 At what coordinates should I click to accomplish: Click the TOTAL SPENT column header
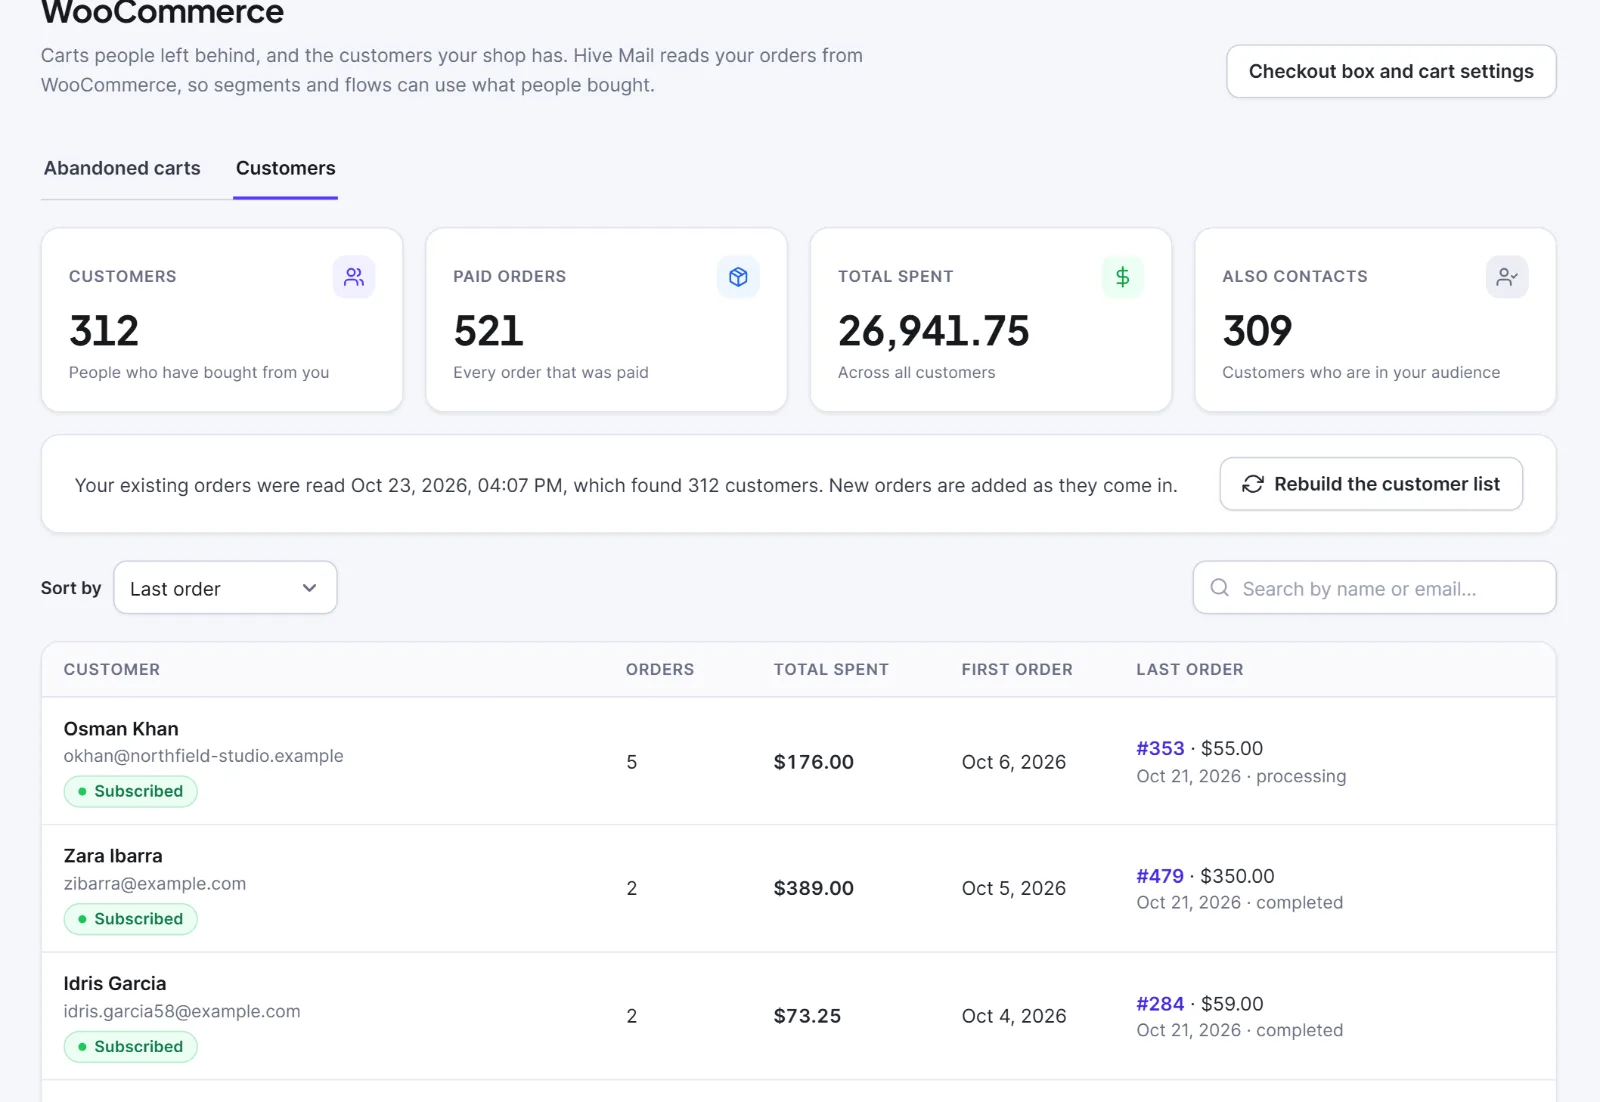(831, 670)
